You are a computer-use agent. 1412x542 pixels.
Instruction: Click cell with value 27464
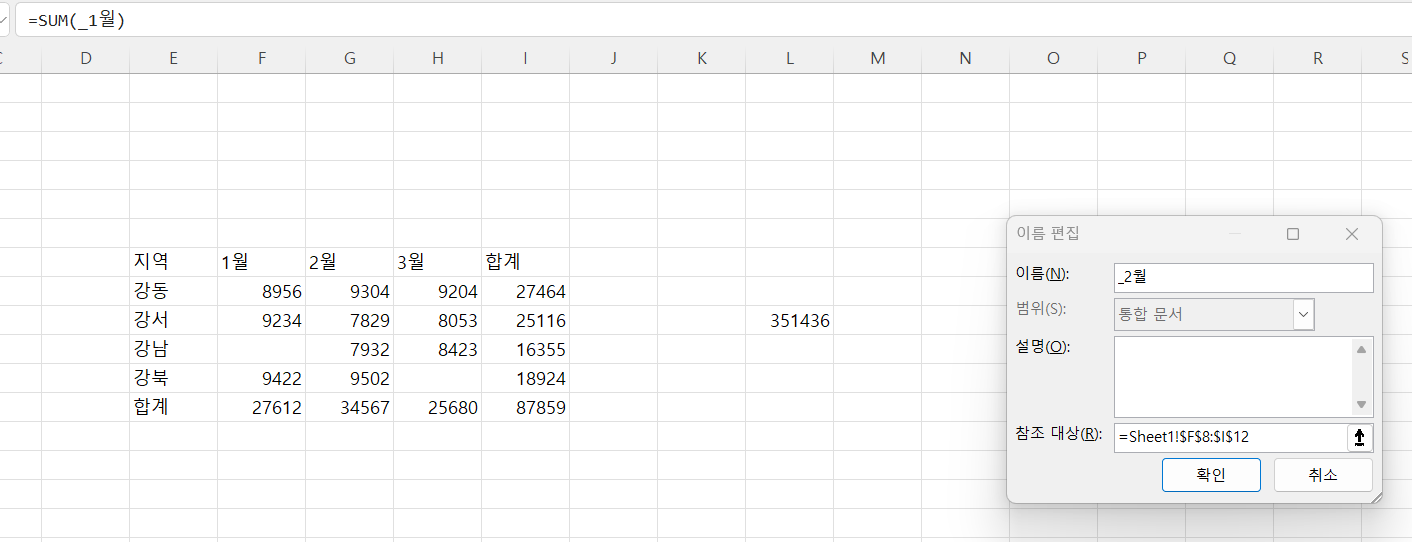point(526,292)
